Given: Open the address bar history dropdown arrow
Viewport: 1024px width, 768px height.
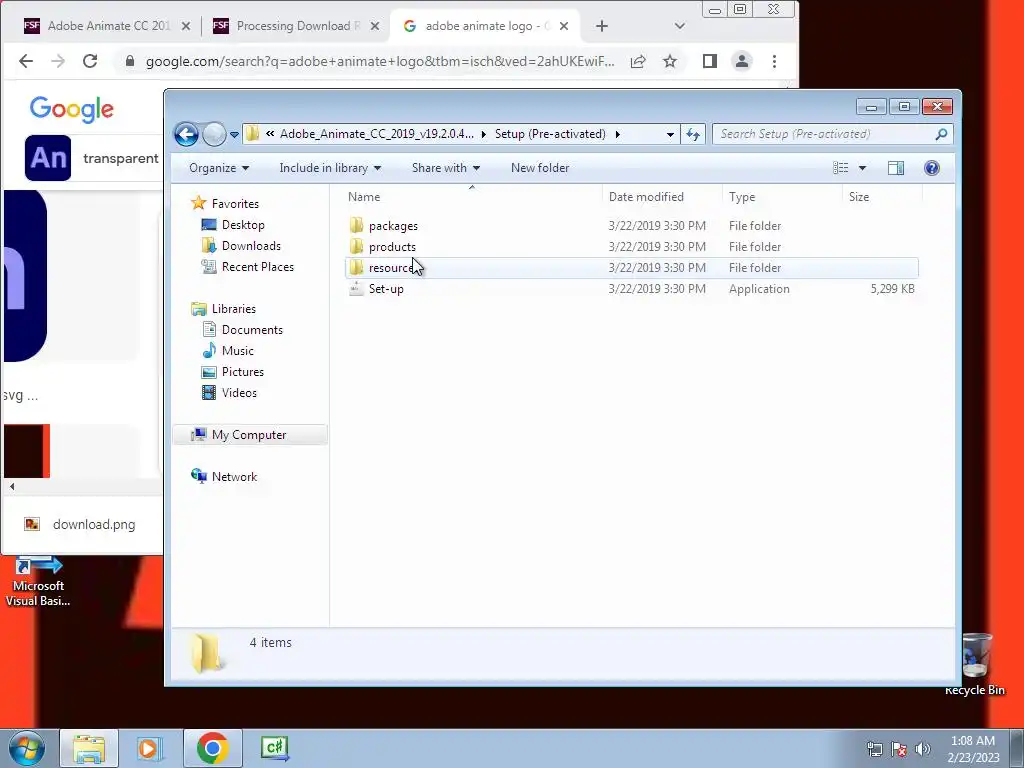Looking at the screenshot, I should (x=670, y=135).
